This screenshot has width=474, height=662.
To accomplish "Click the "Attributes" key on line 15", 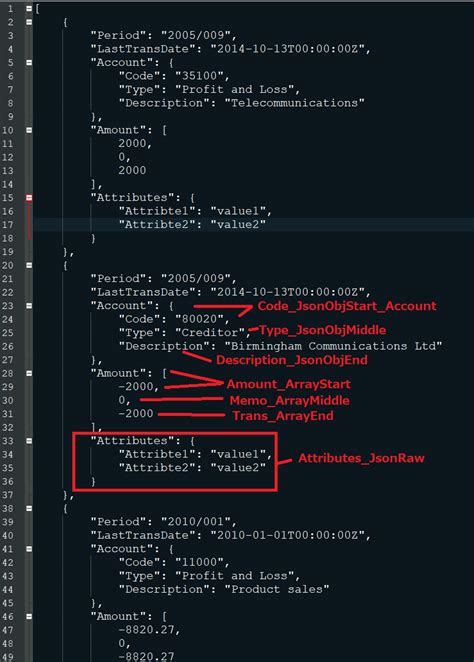I will point(133,197).
